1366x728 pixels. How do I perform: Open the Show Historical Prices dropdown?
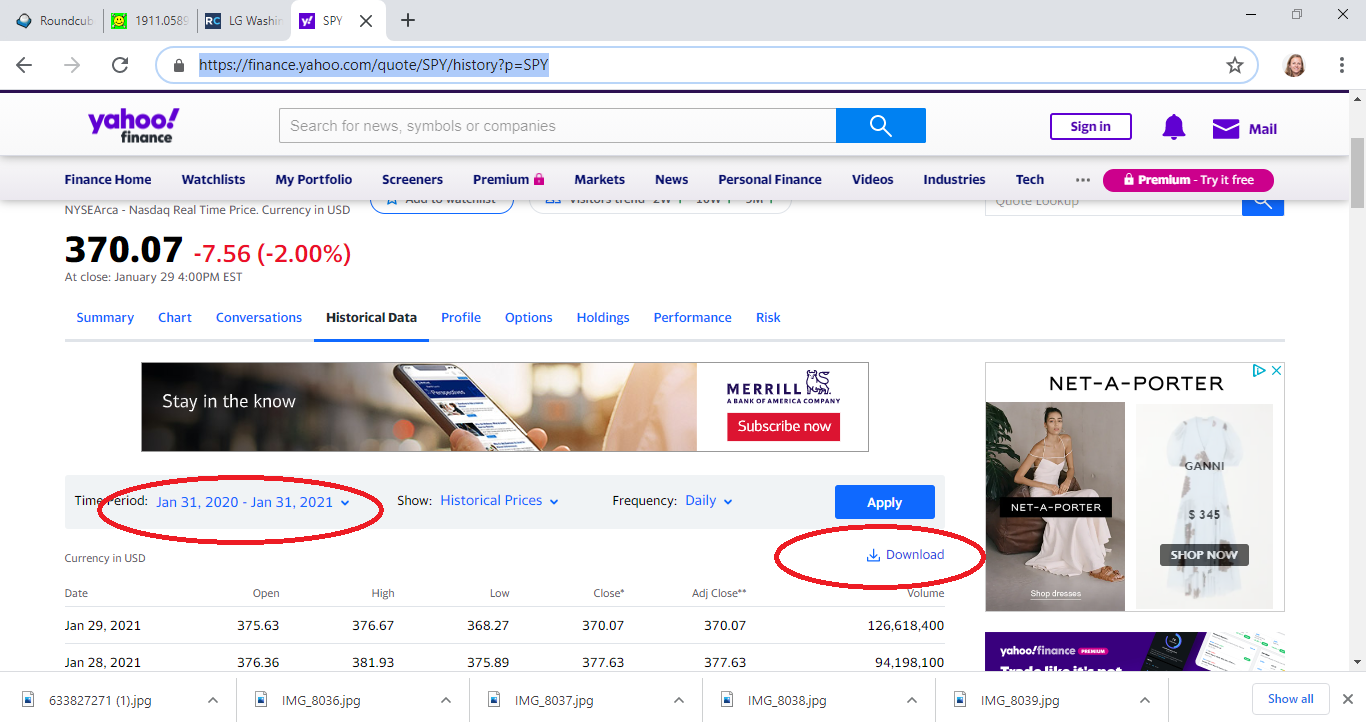tap(499, 500)
